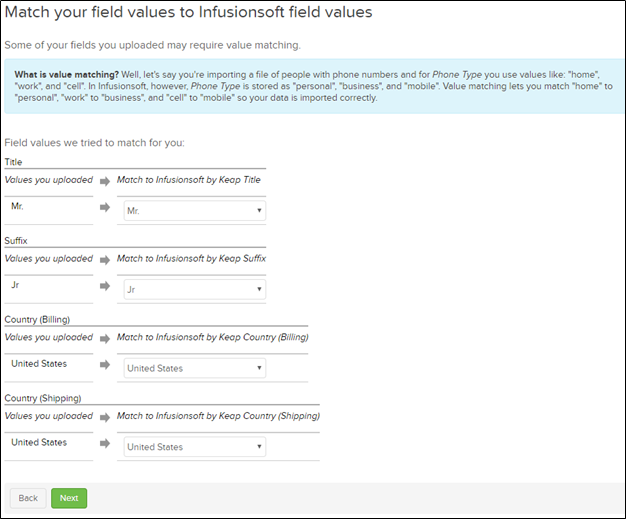
Task: Click uploaded 'United States' under Country (Shipping)
Action: click(x=39, y=442)
